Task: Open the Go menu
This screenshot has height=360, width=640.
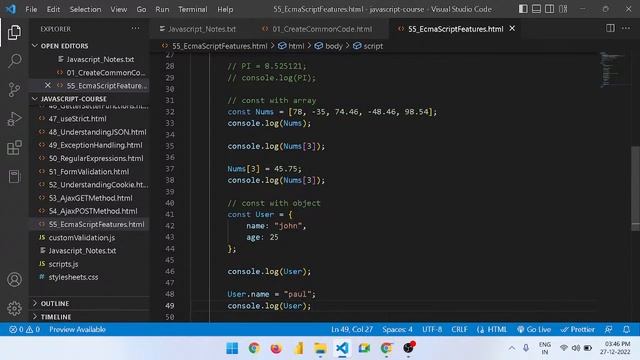Action: click(141, 9)
